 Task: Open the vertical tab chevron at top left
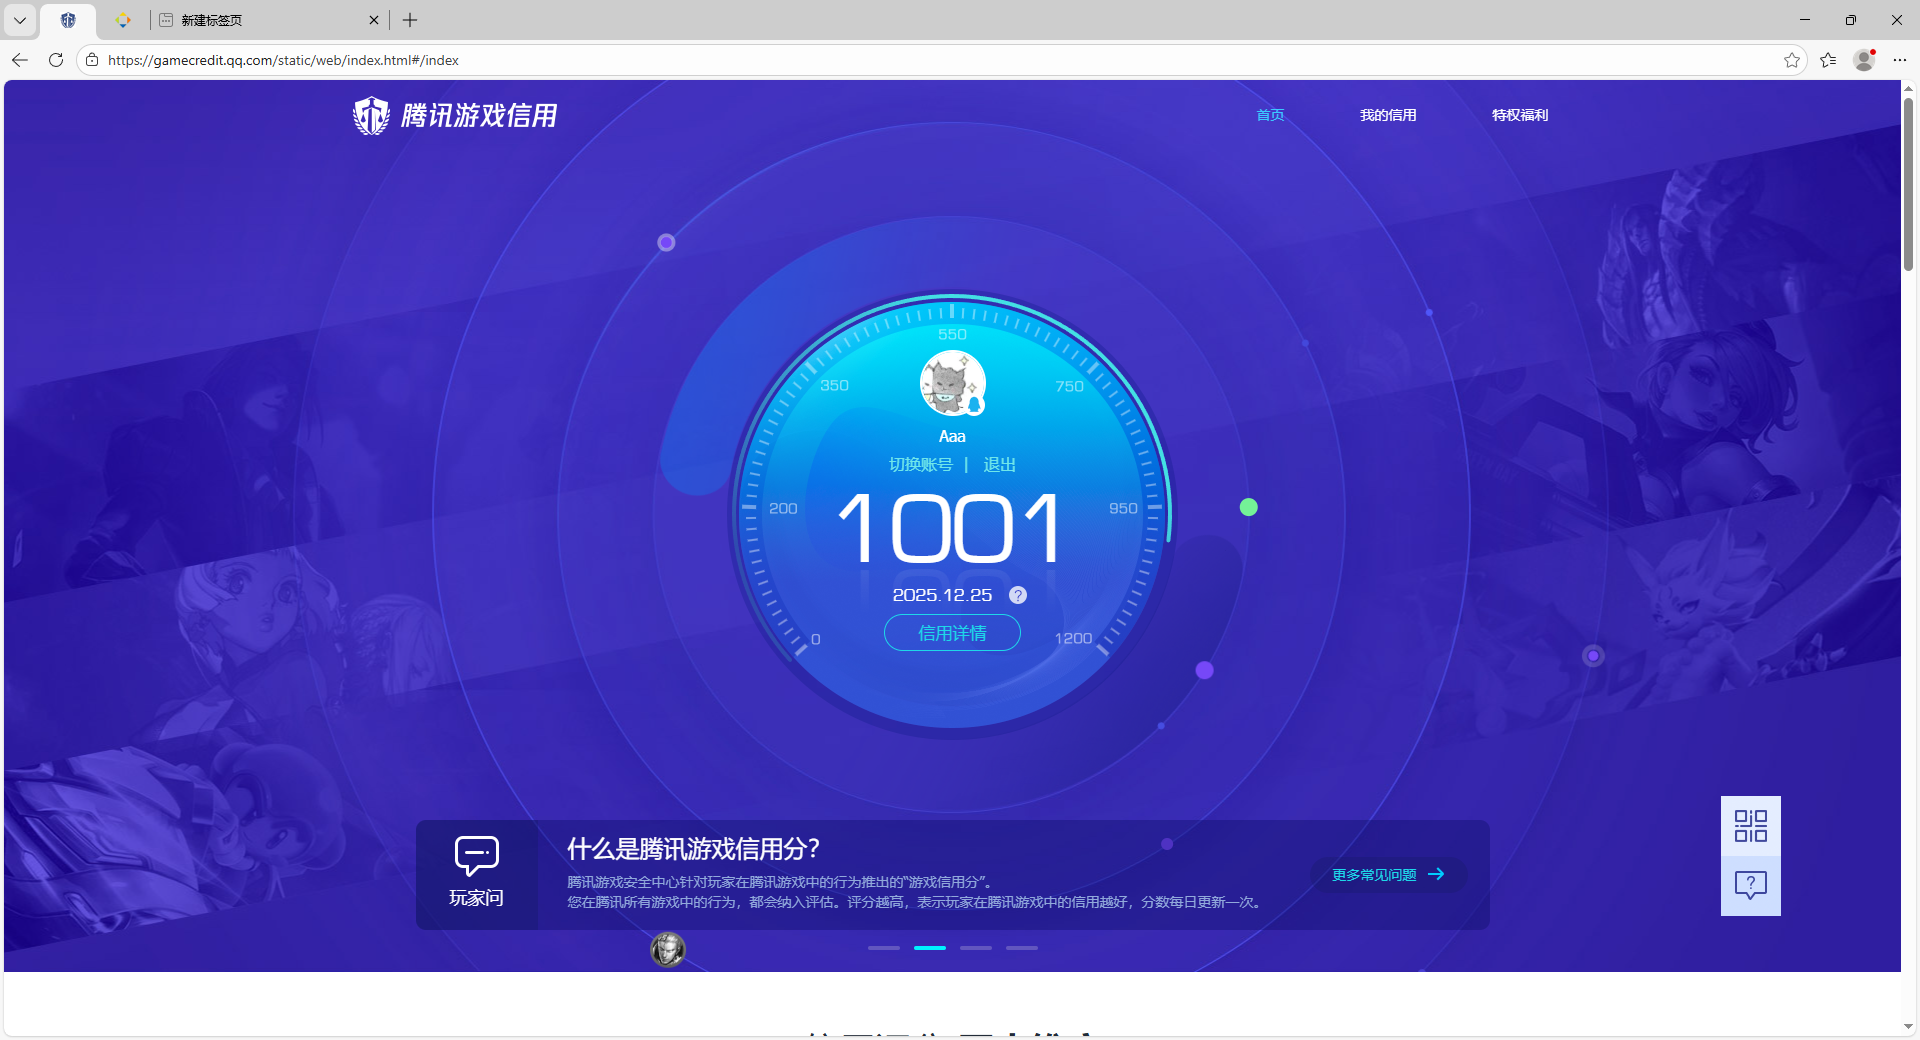pyautogui.click(x=19, y=20)
